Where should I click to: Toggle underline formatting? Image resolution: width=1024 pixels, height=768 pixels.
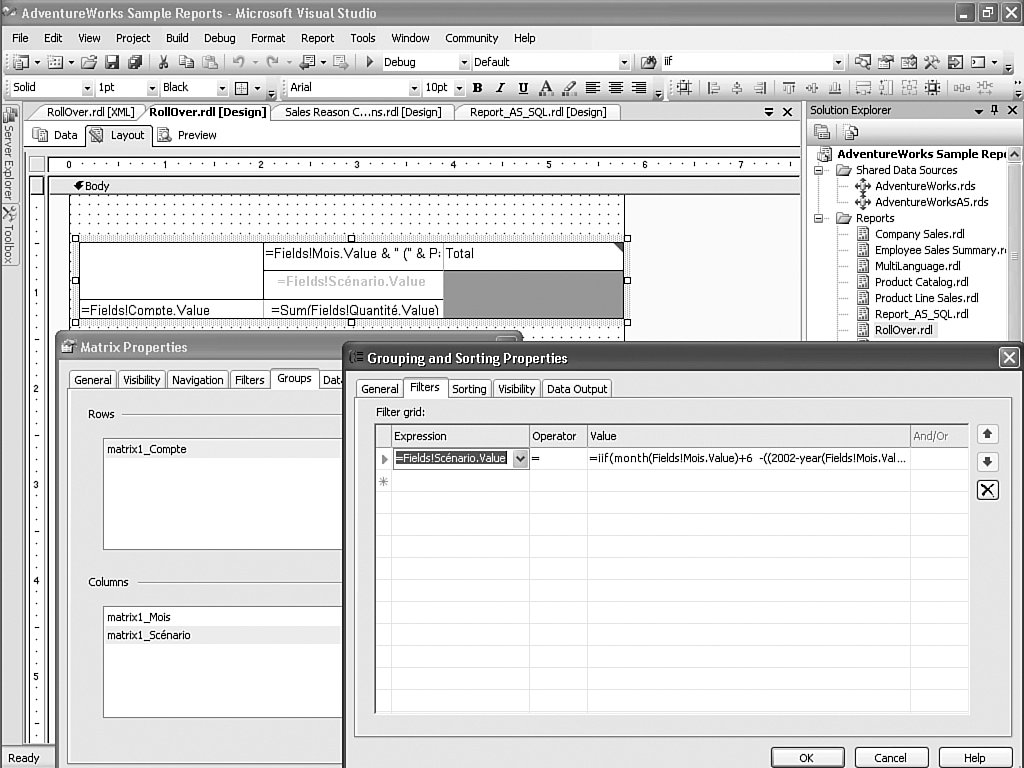point(523,88)
